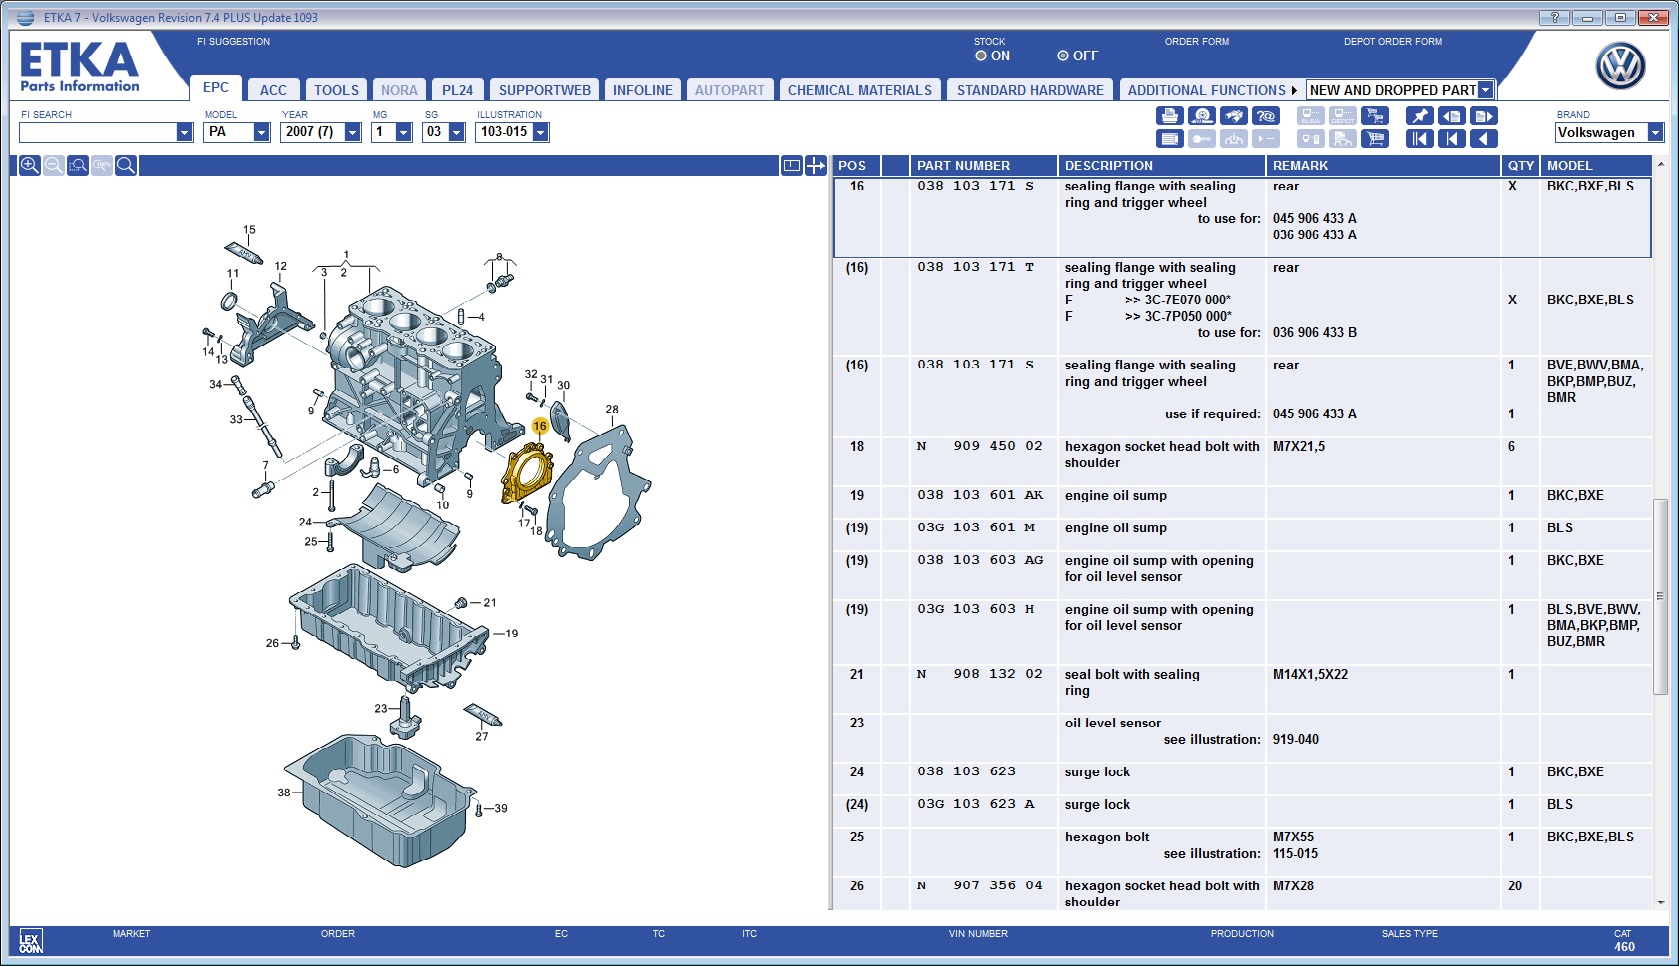Screen dimensions: 1679x966
Task: Open the wheel and tire icon
Action: click(x=1202, y=116)
